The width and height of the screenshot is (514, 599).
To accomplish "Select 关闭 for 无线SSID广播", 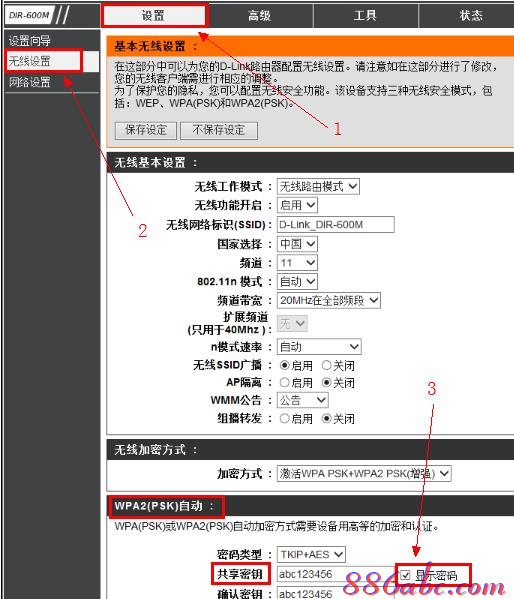I will [x=326, y=365].
